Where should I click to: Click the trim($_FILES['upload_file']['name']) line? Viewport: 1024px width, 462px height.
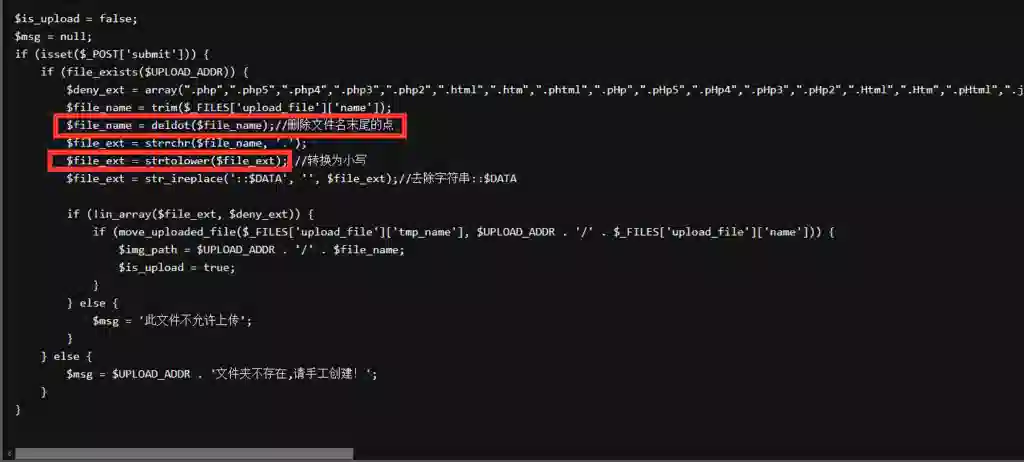[x=229, y=107]
